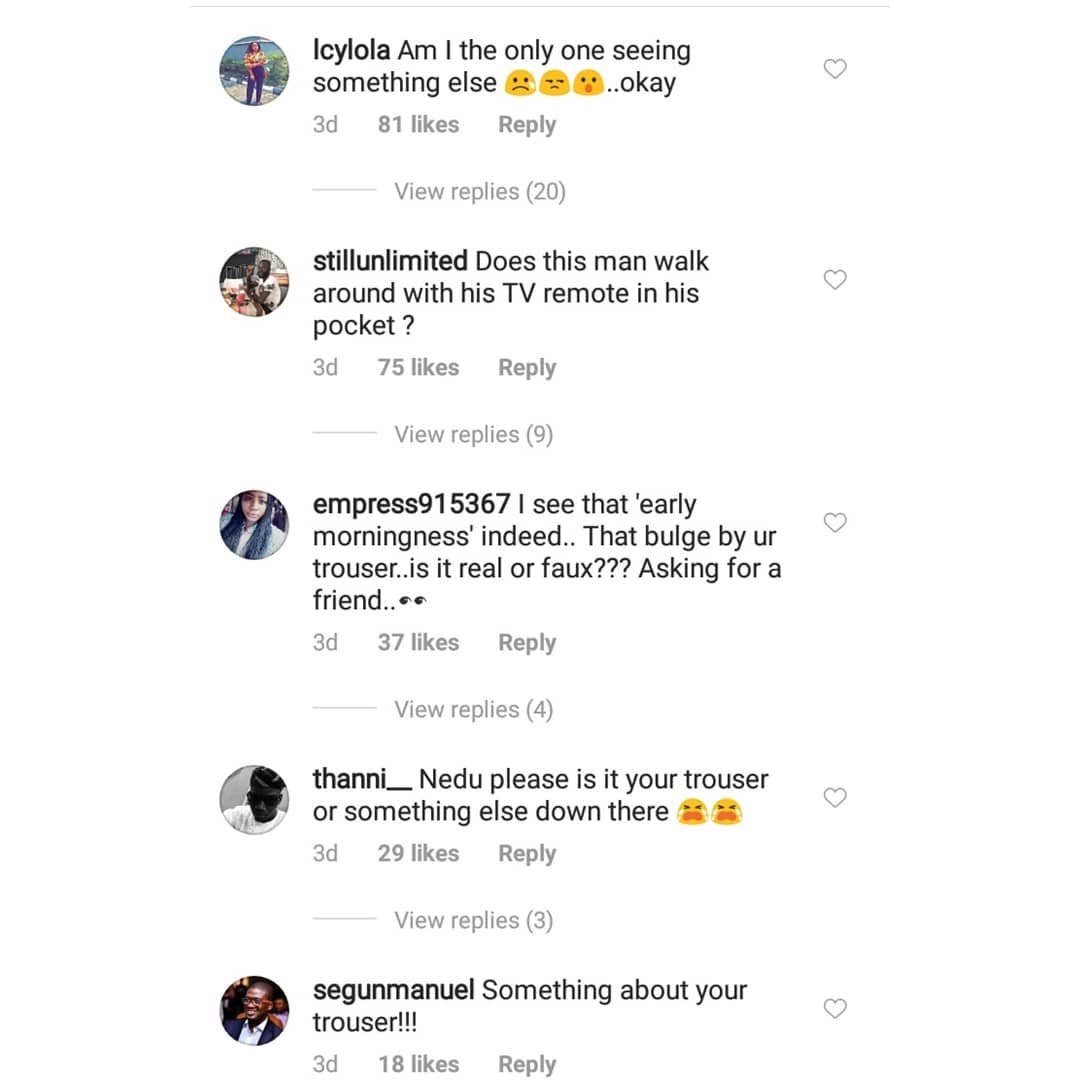Expand View replies (20)

[x=479, y=191]
